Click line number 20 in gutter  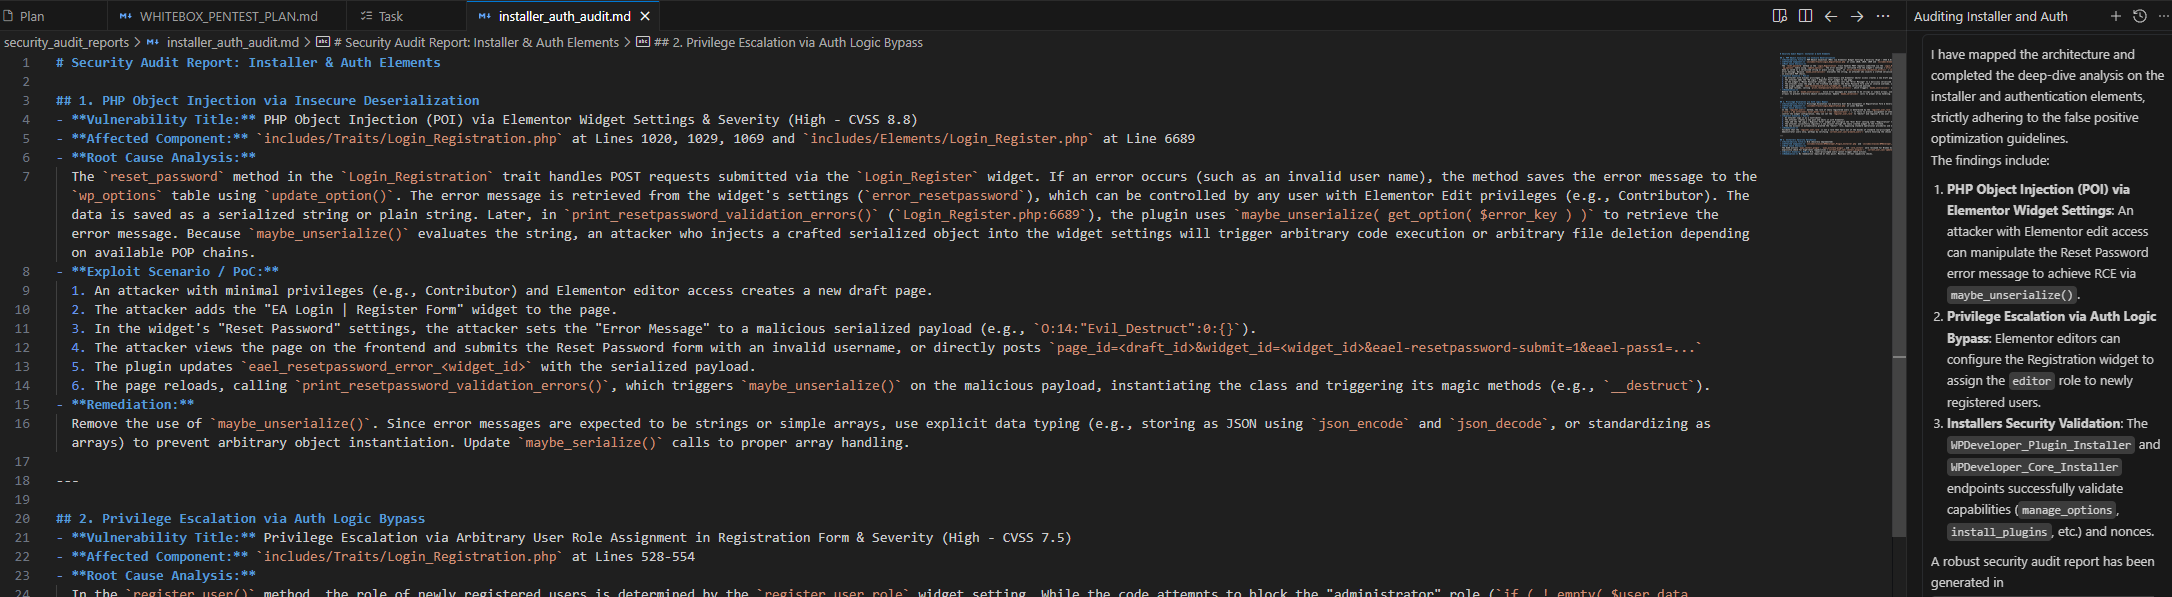point(22,518)
